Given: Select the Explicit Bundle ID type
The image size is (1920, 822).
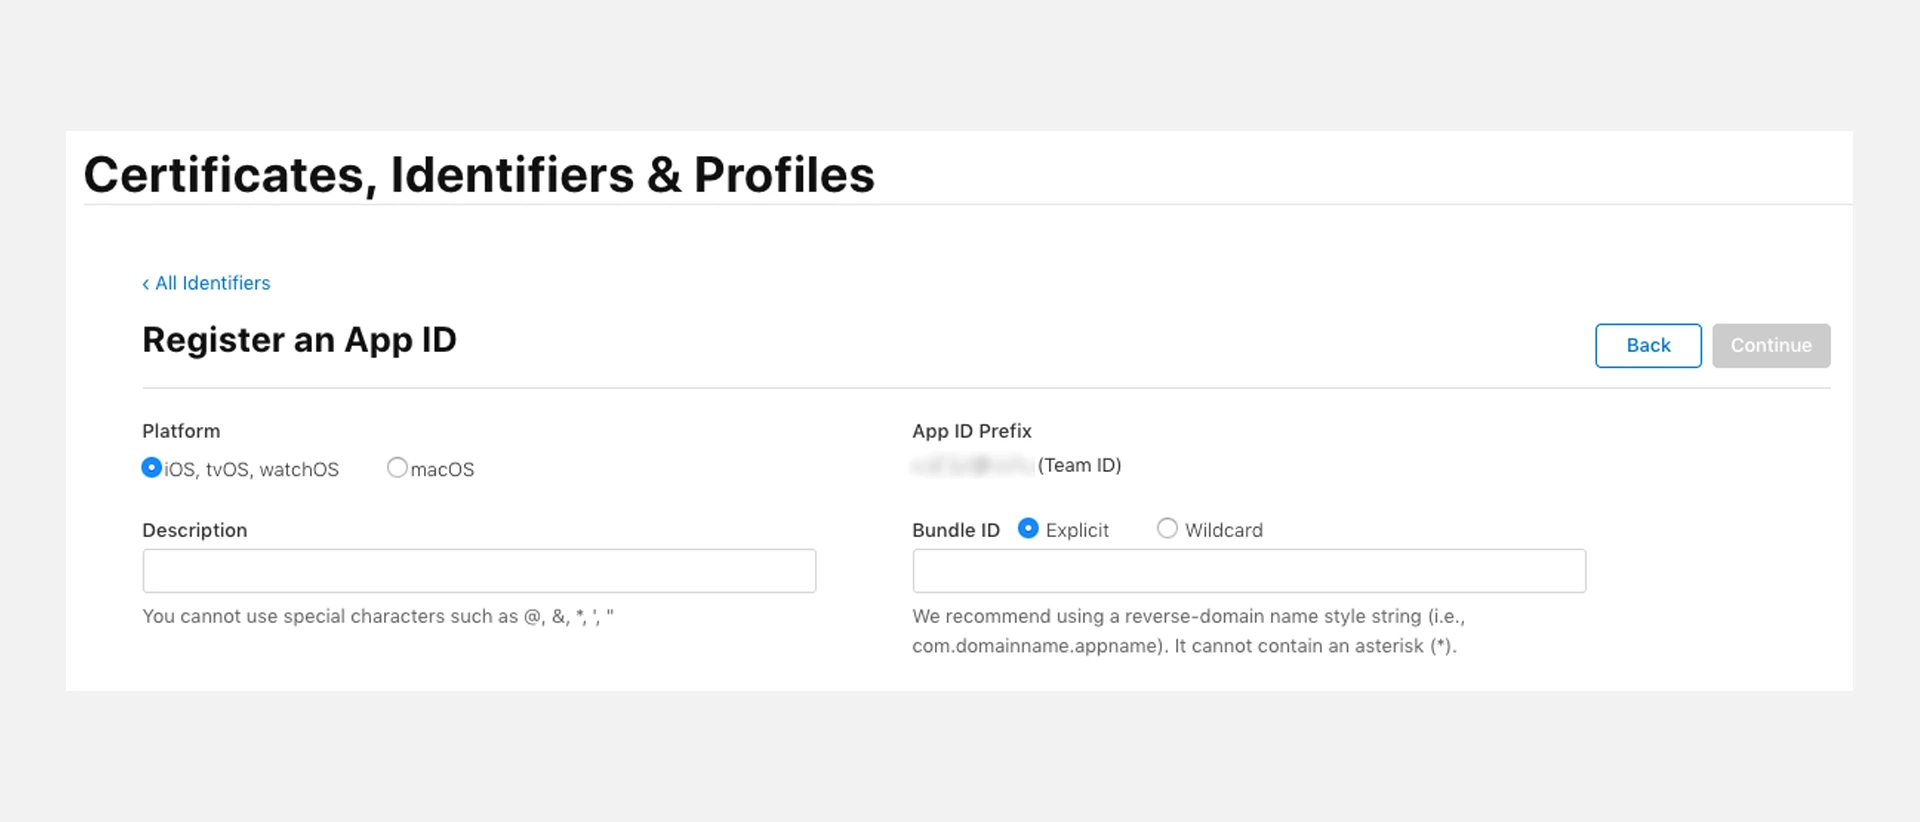Looking at the screenshot, I should pyautogui.click(x=1028, y=528).
